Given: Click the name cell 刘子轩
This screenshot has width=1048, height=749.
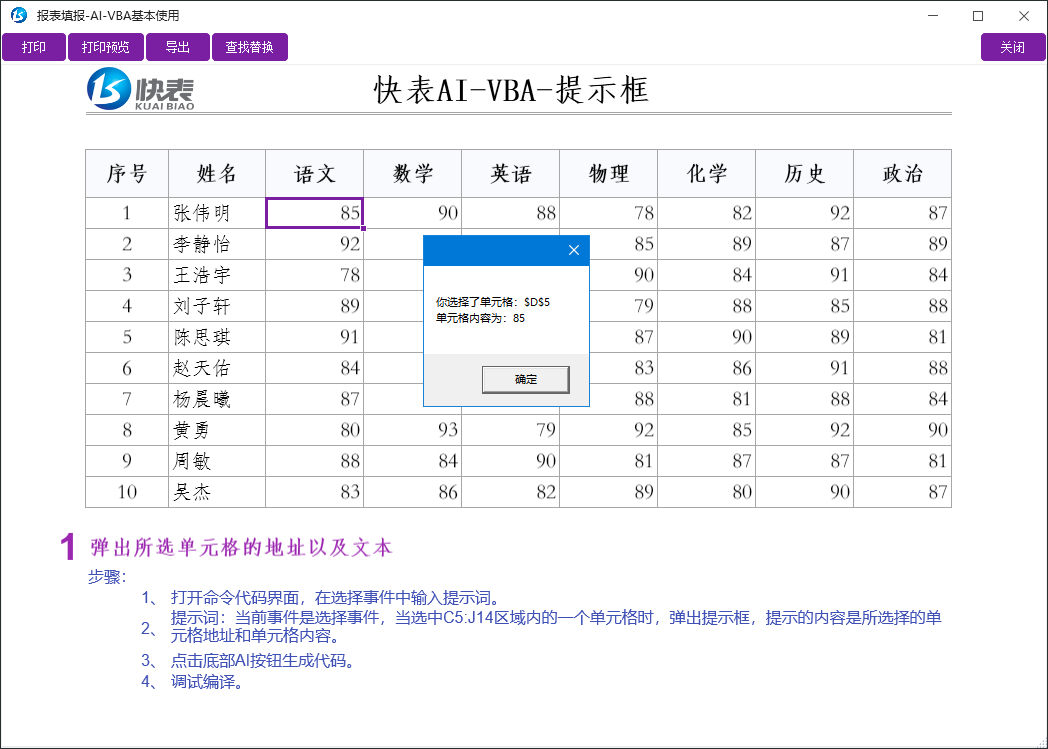Looking at the screenshot, I should (217, 306).
